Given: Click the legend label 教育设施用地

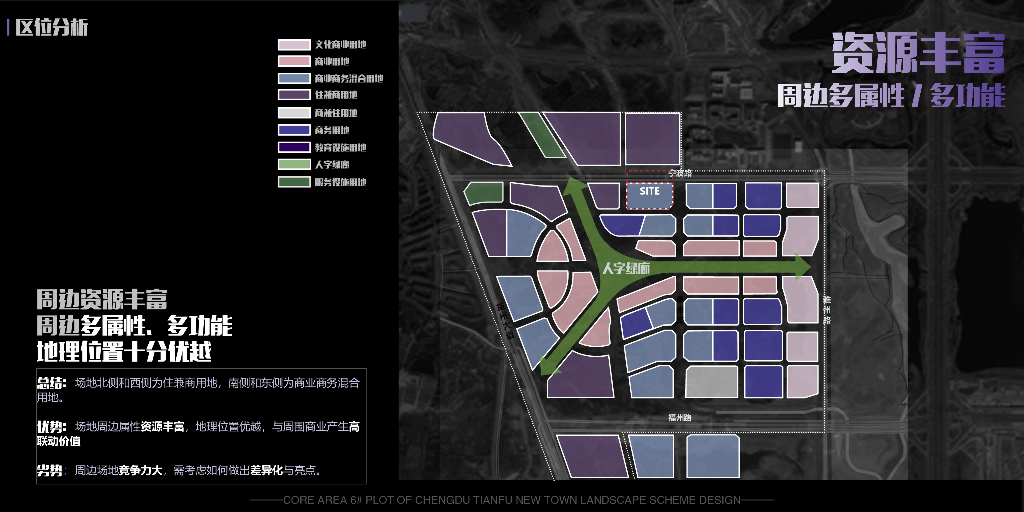Looking at the screenshot, I should click(340, 148).
